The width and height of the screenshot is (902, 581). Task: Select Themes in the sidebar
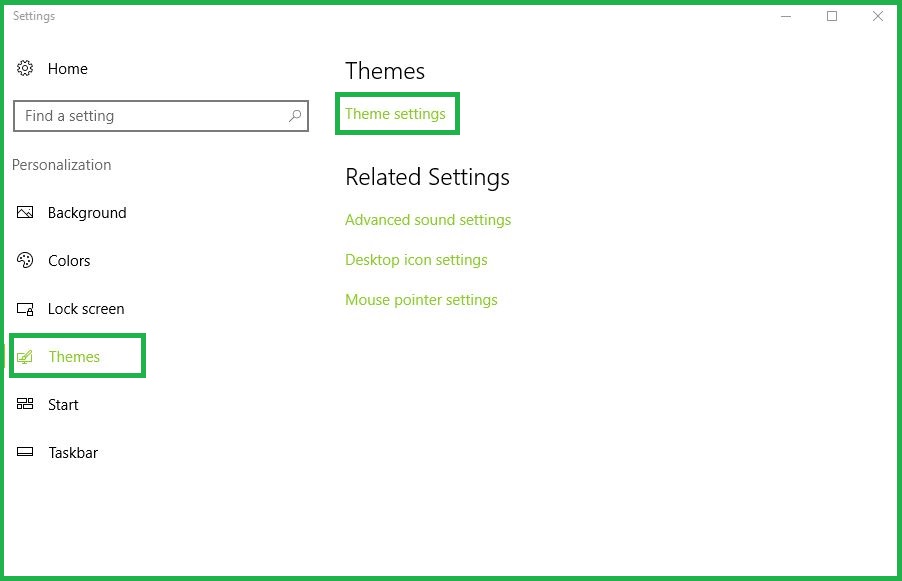point(74,357)
